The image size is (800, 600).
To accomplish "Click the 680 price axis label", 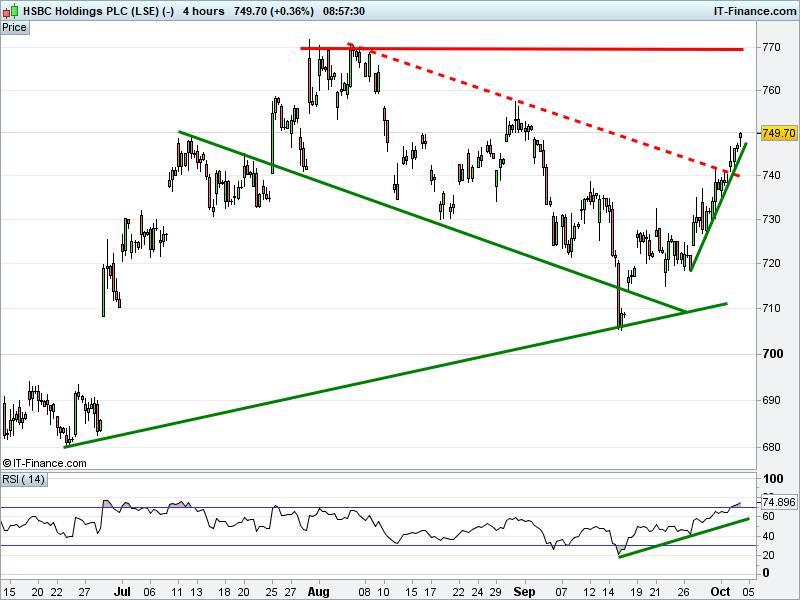I will (x=771, y=447).
